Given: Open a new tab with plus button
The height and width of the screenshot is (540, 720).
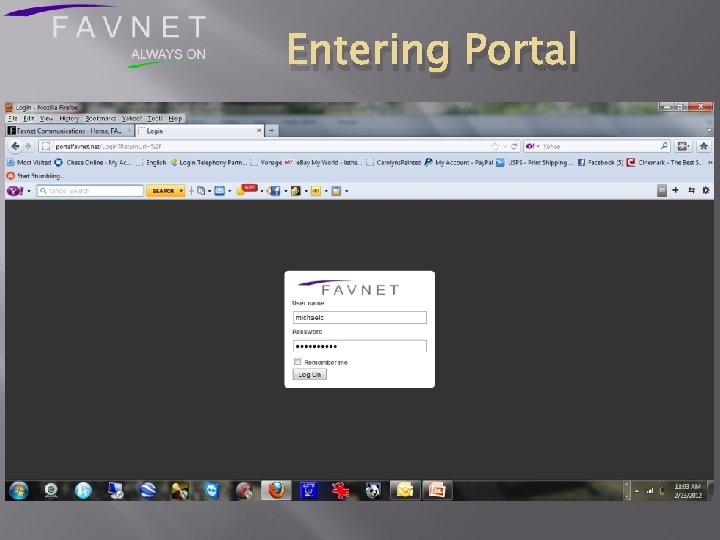Looking at the screenshot, I should tap(271, 131).
